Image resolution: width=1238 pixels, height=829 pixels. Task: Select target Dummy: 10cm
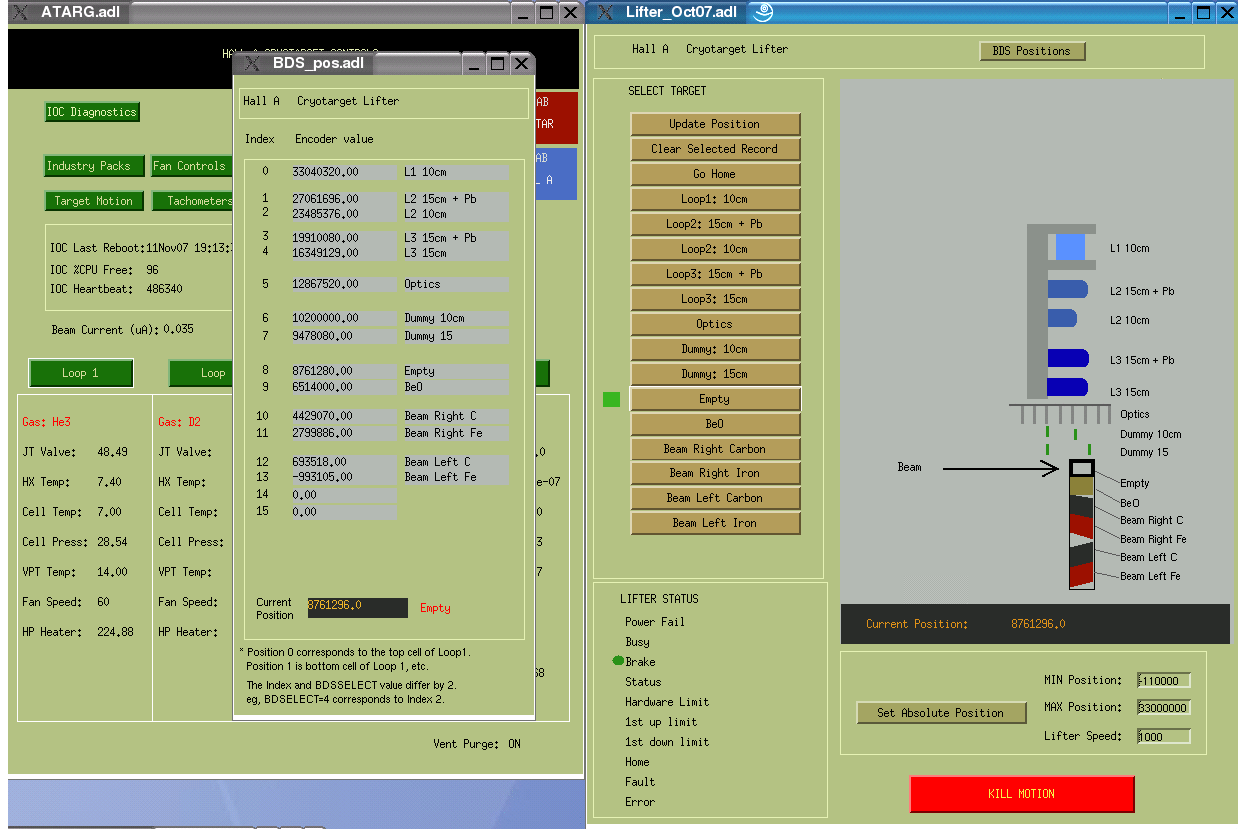(715, 349)
